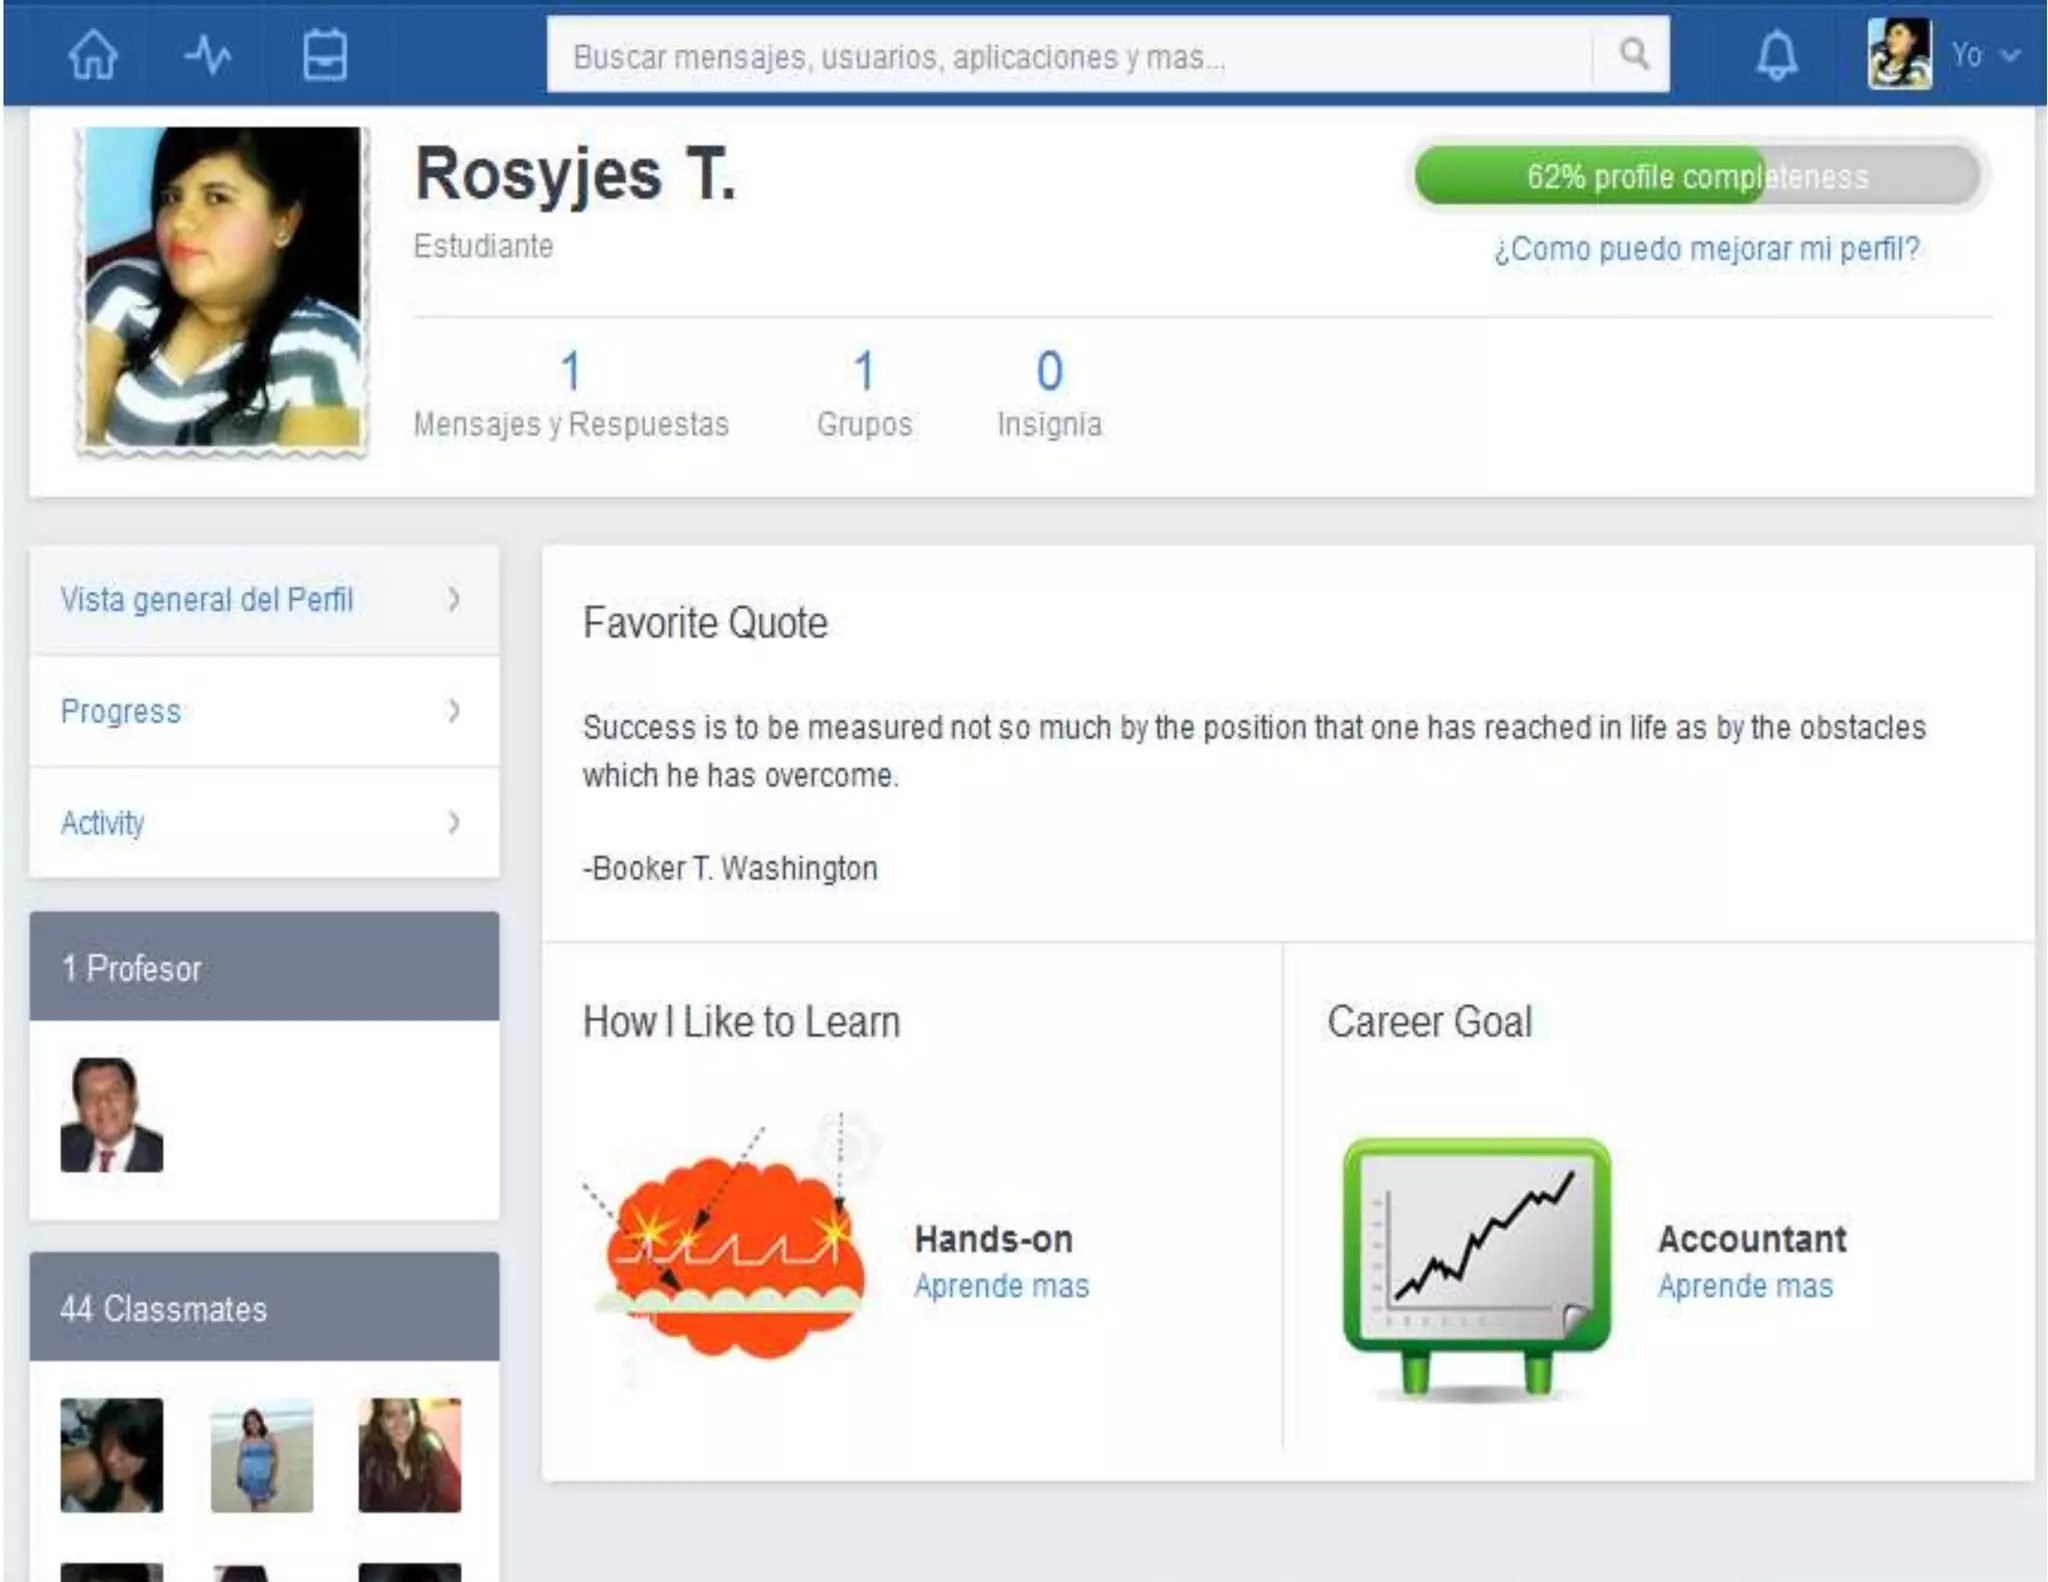Click the Home icon in top bar

click(93, 55)
